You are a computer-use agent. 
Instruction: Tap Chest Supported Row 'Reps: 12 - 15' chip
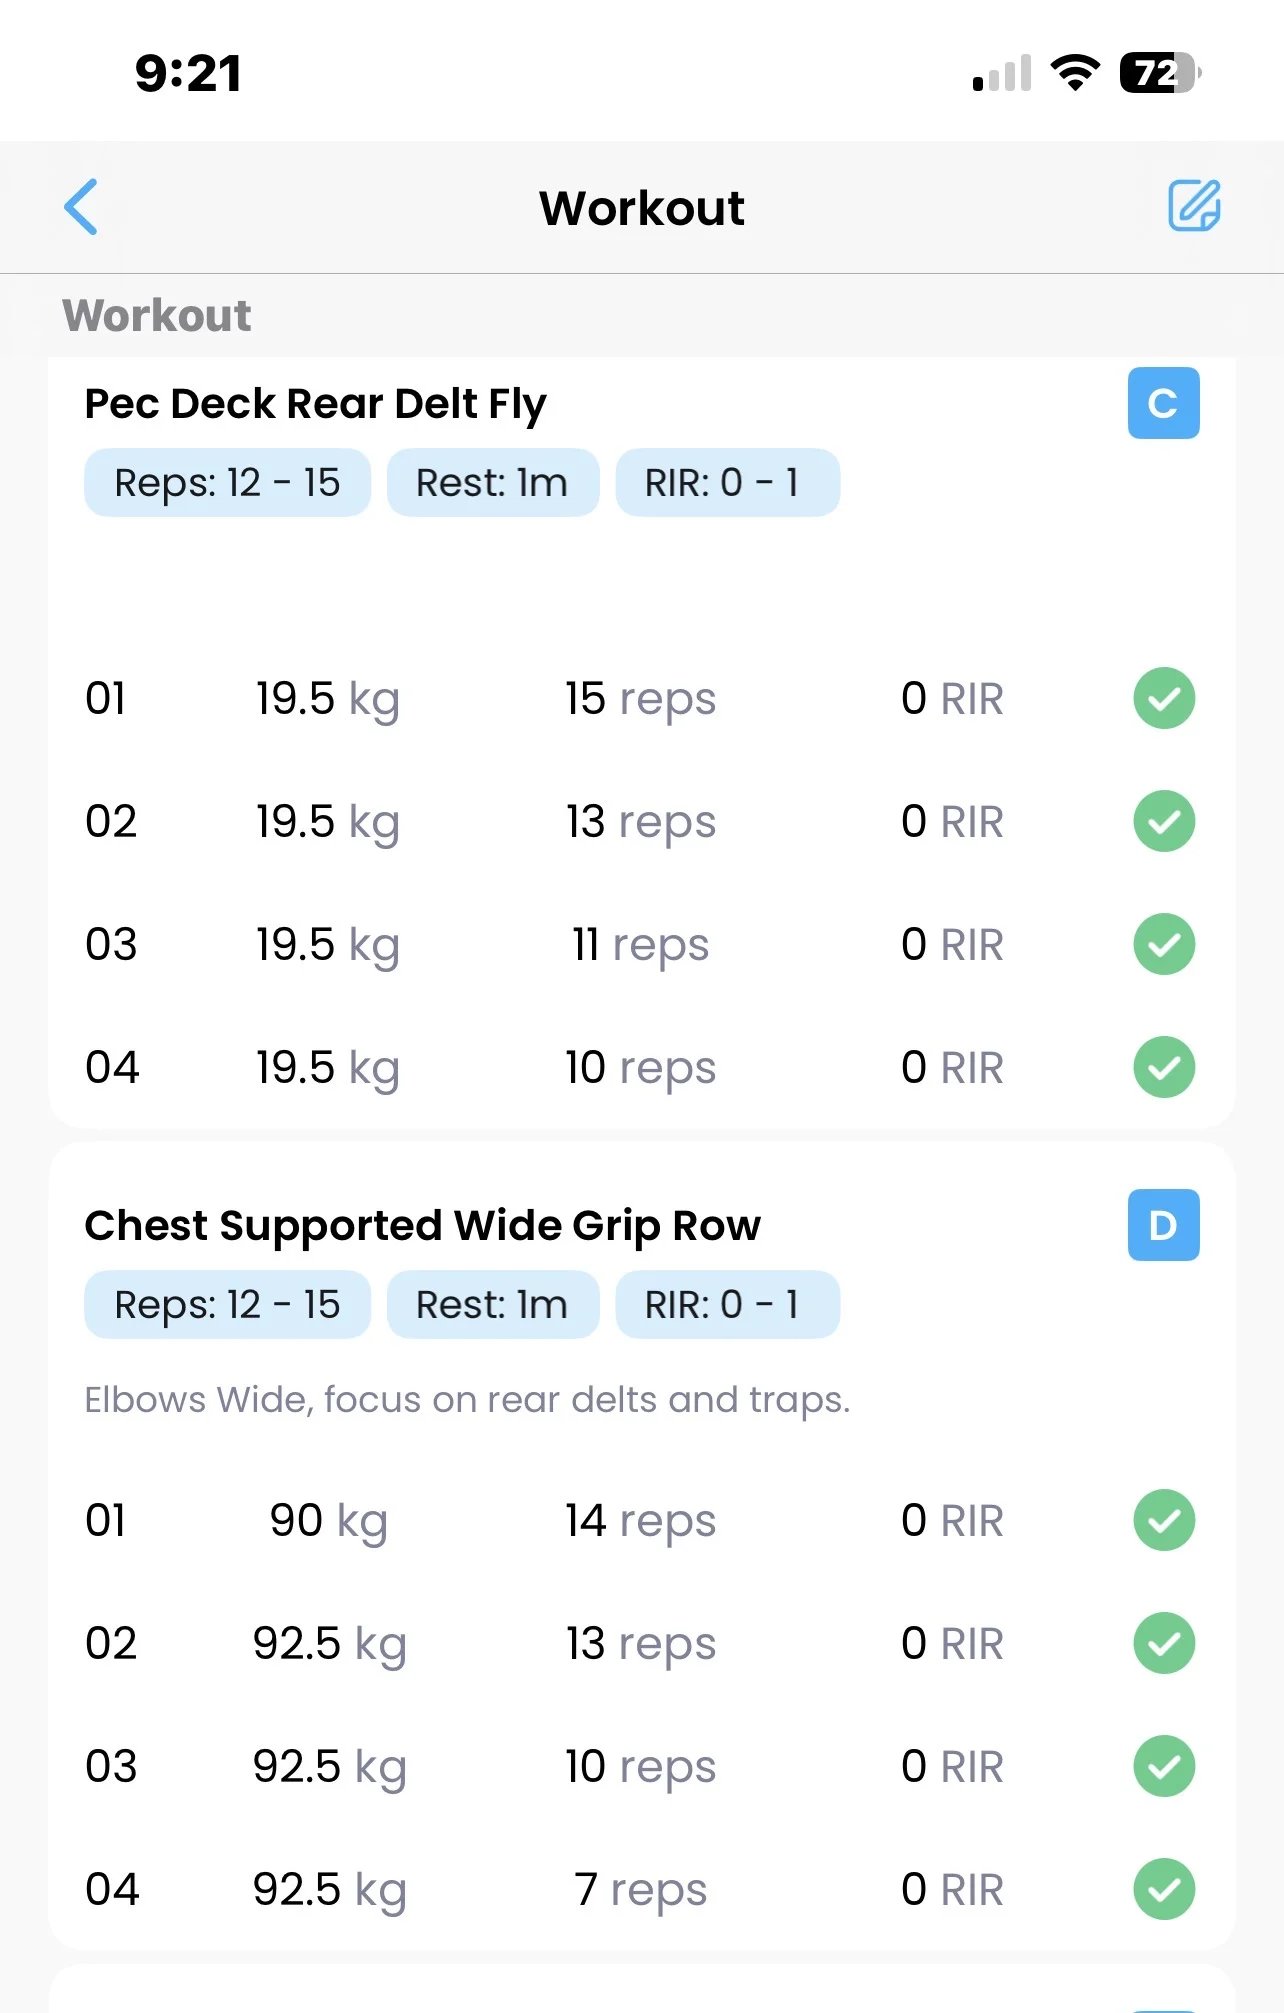click(x=227, y=1305)
